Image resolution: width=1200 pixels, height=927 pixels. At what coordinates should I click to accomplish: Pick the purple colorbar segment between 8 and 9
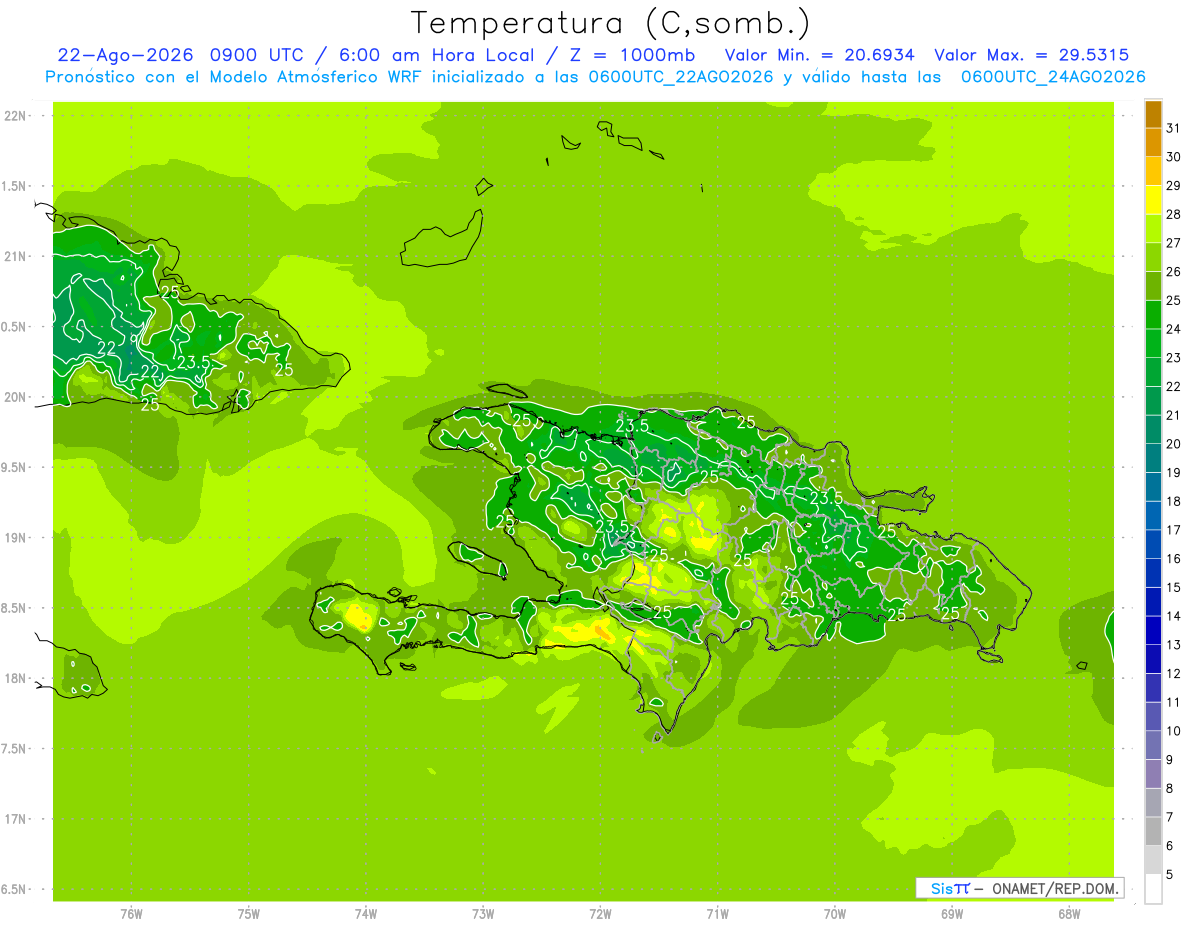click(1153, 774)
